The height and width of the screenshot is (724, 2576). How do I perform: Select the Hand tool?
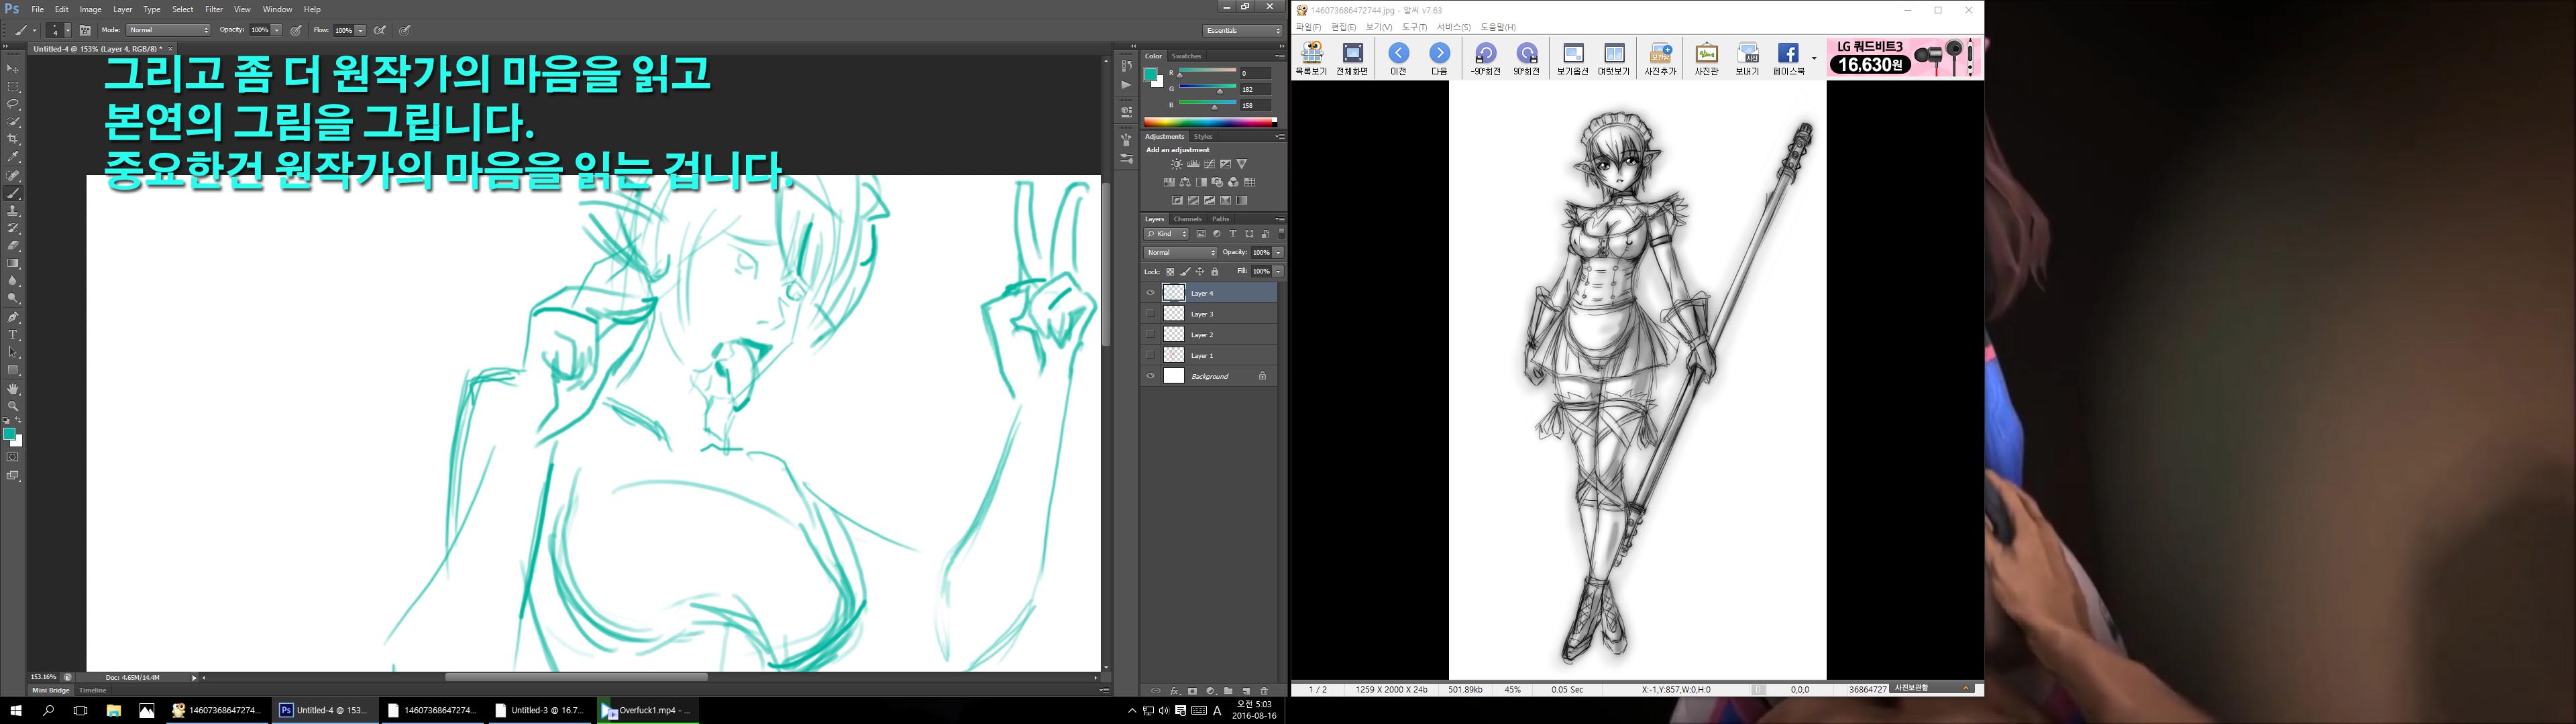pyautogui.click(x=13, y=389)
